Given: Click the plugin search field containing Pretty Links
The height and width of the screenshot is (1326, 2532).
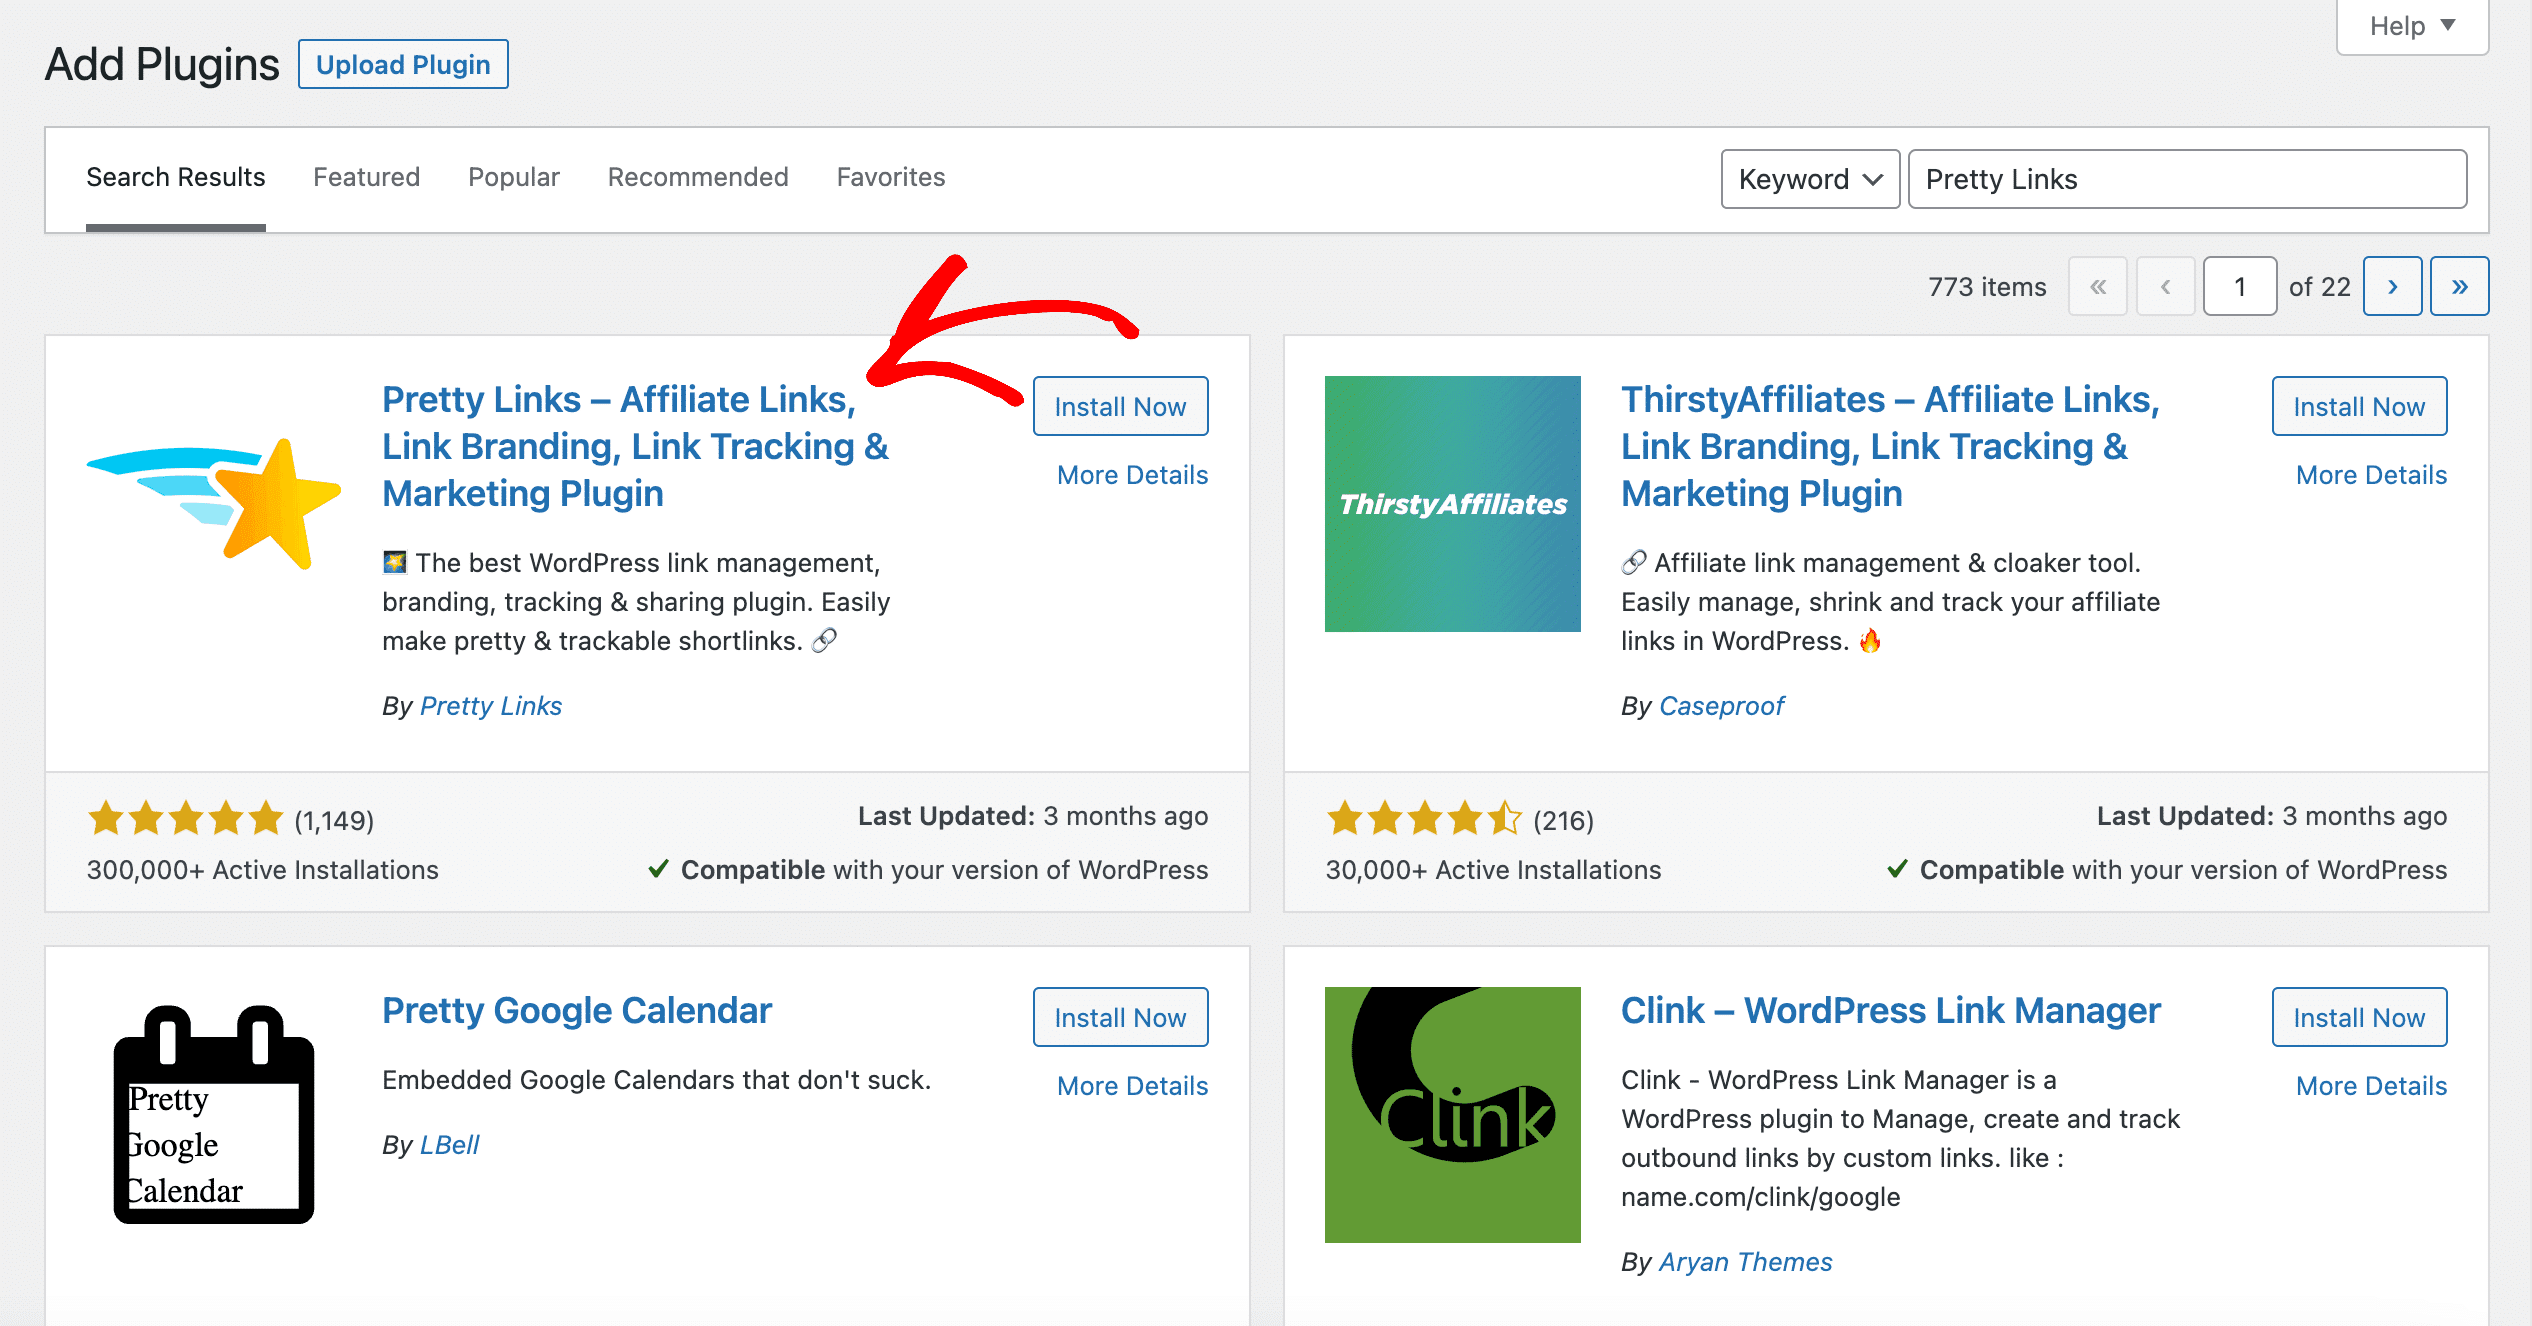Looking at the screenshot, I should coord(2187,179).
